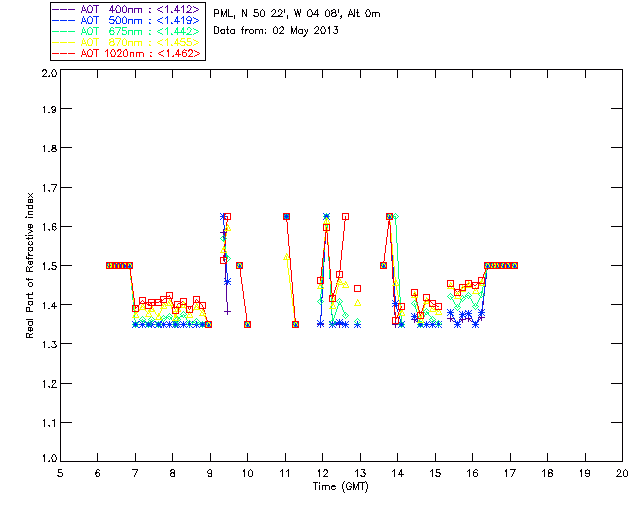Click the y-axis tick label 1.0

click(x=49, y=458)
